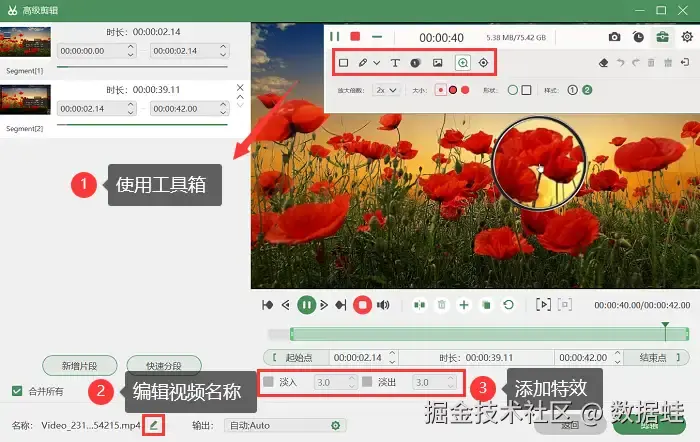Open the 自动:Auto output dropdown
Viewport: 700px width, 442px height.
coord(285,425)
